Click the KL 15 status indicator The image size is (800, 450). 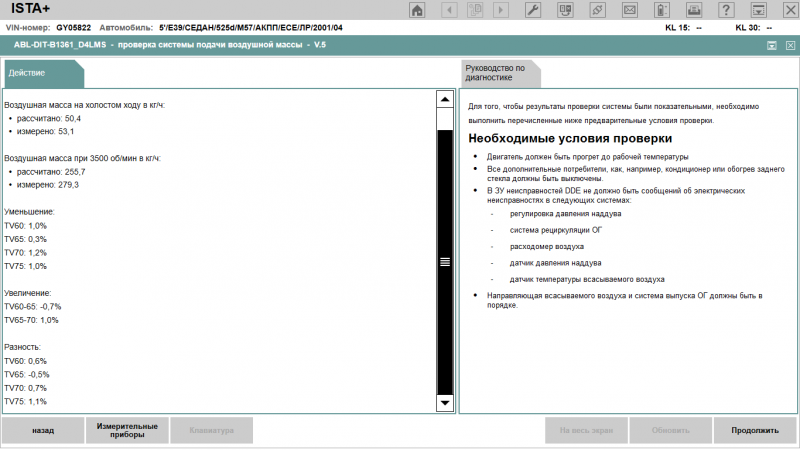683,28
